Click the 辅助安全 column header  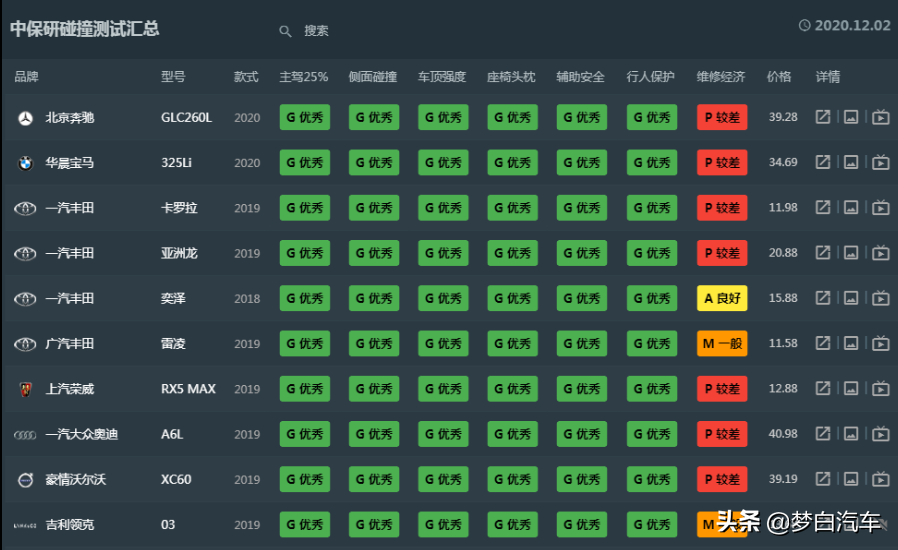(581, 77)
